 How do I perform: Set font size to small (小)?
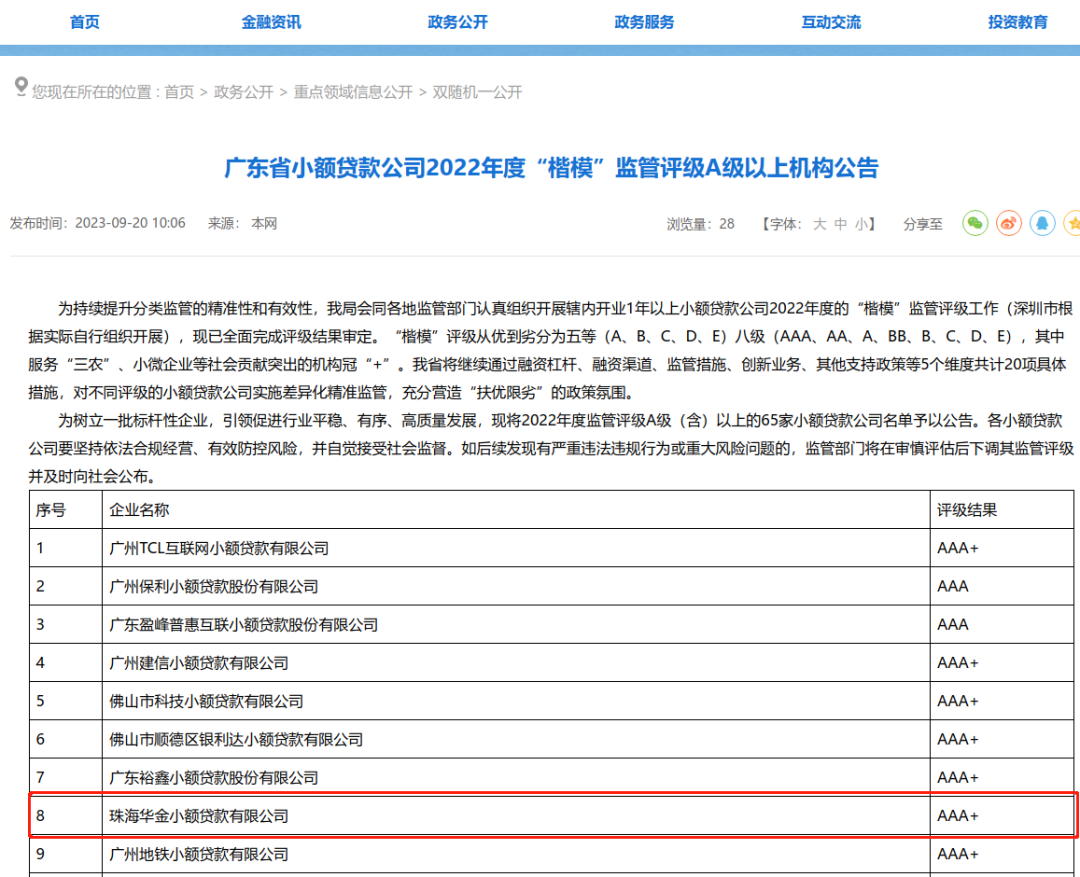point(862,224)
